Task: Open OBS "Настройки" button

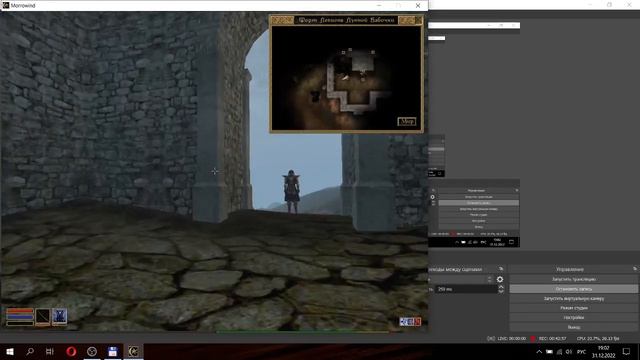Action: coord(573,318)
